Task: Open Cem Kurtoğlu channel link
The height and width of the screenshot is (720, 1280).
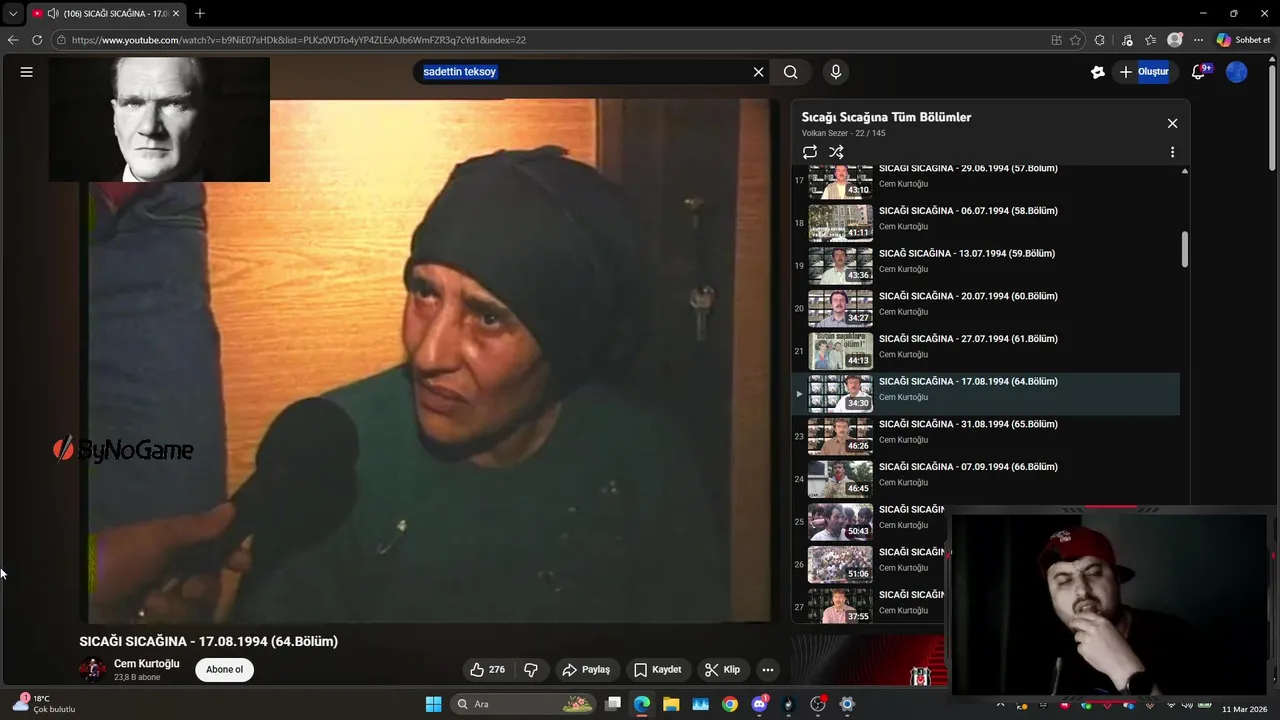Action: 146,664
